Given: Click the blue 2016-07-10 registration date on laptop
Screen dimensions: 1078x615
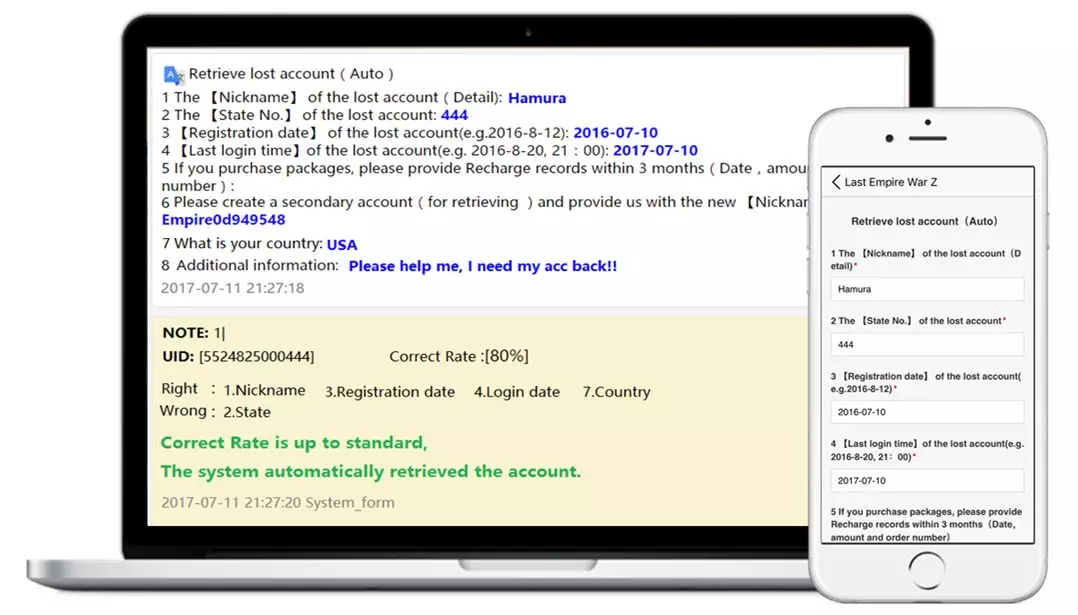Looking at the screenshot, I should (615, 133).
